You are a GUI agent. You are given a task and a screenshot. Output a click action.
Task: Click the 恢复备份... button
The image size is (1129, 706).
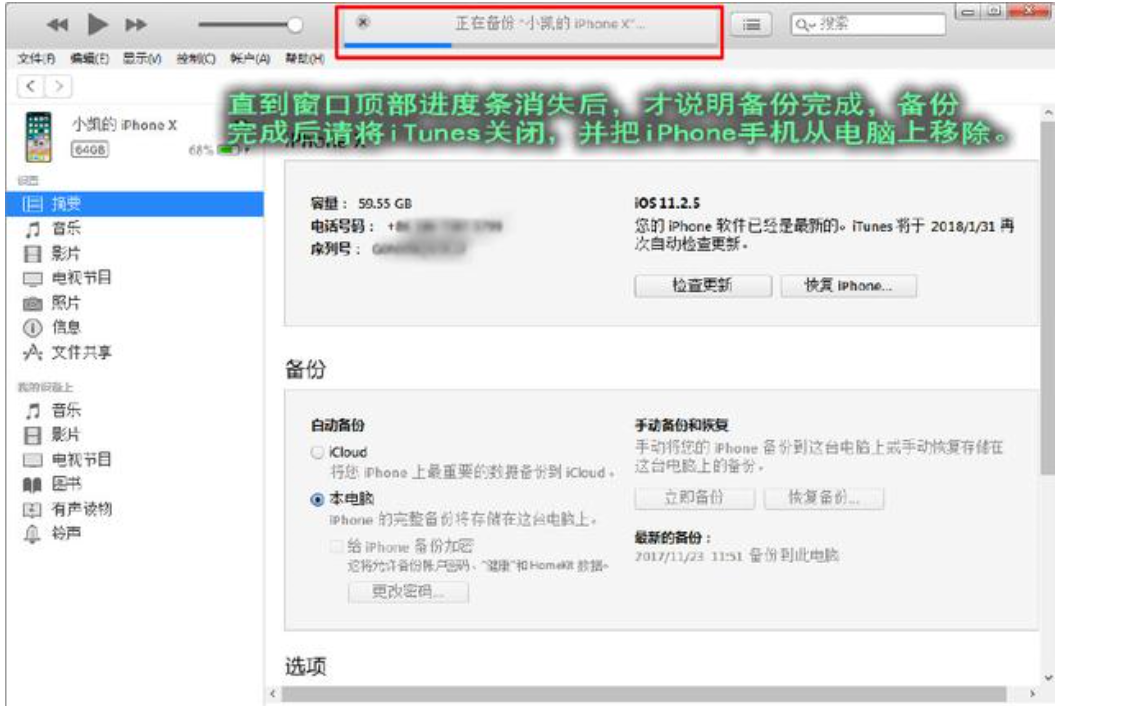824,497
